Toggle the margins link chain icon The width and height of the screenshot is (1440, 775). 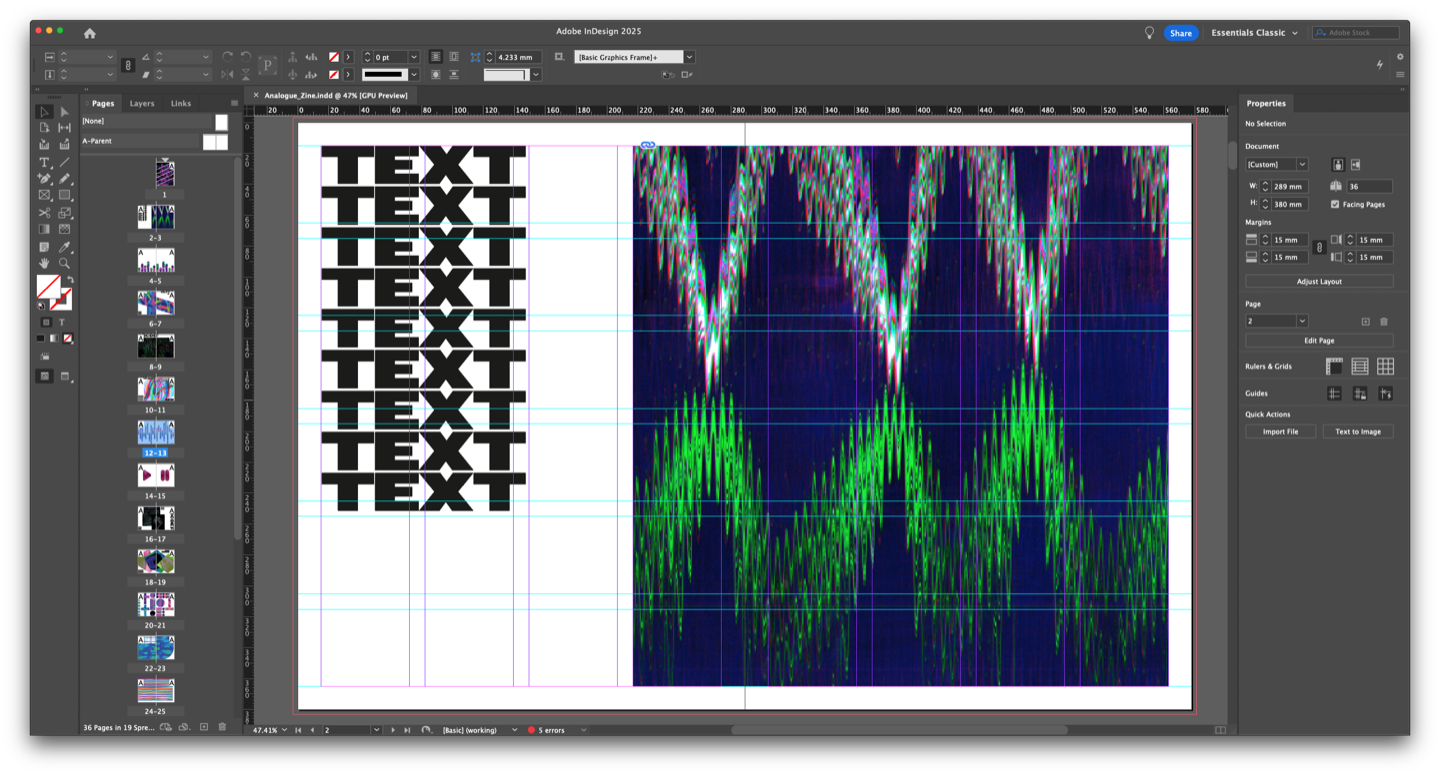tap(1318, 248)
